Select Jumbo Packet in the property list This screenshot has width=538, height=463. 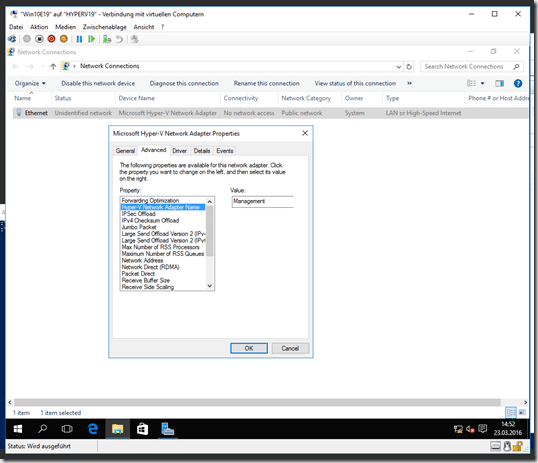(139, 227)
